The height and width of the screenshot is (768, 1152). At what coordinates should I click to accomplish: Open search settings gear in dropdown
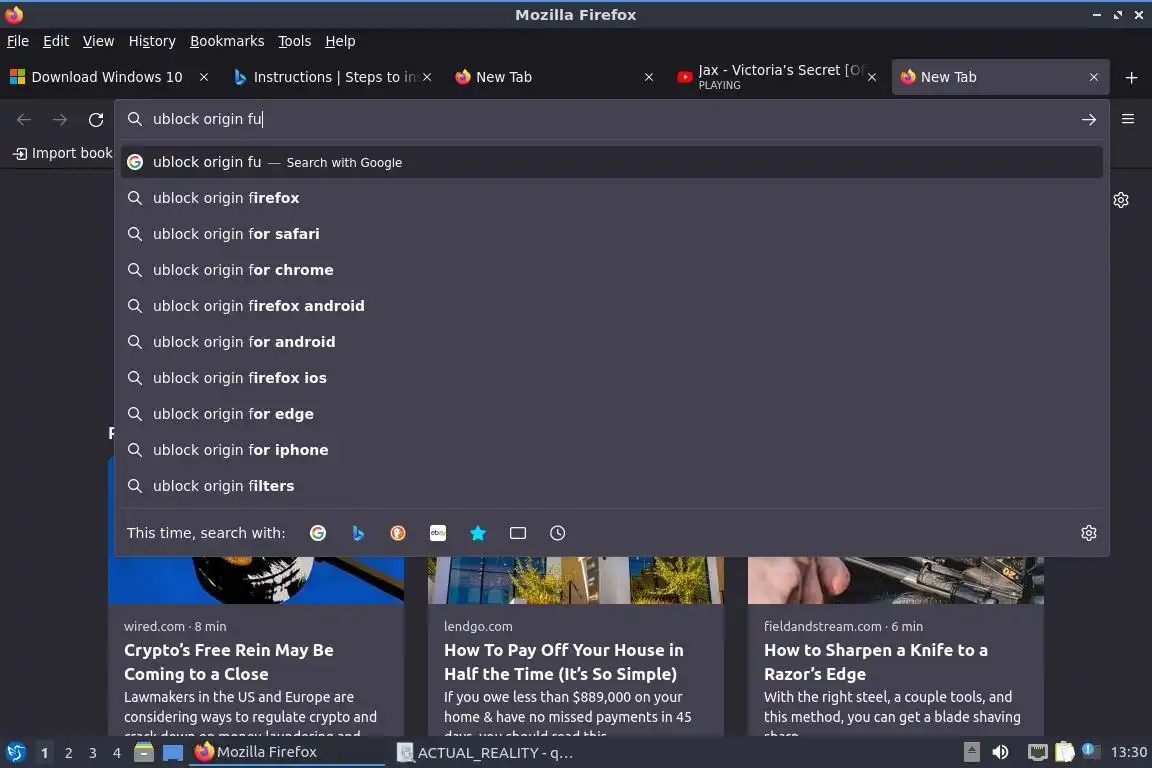click(1089, 533)
